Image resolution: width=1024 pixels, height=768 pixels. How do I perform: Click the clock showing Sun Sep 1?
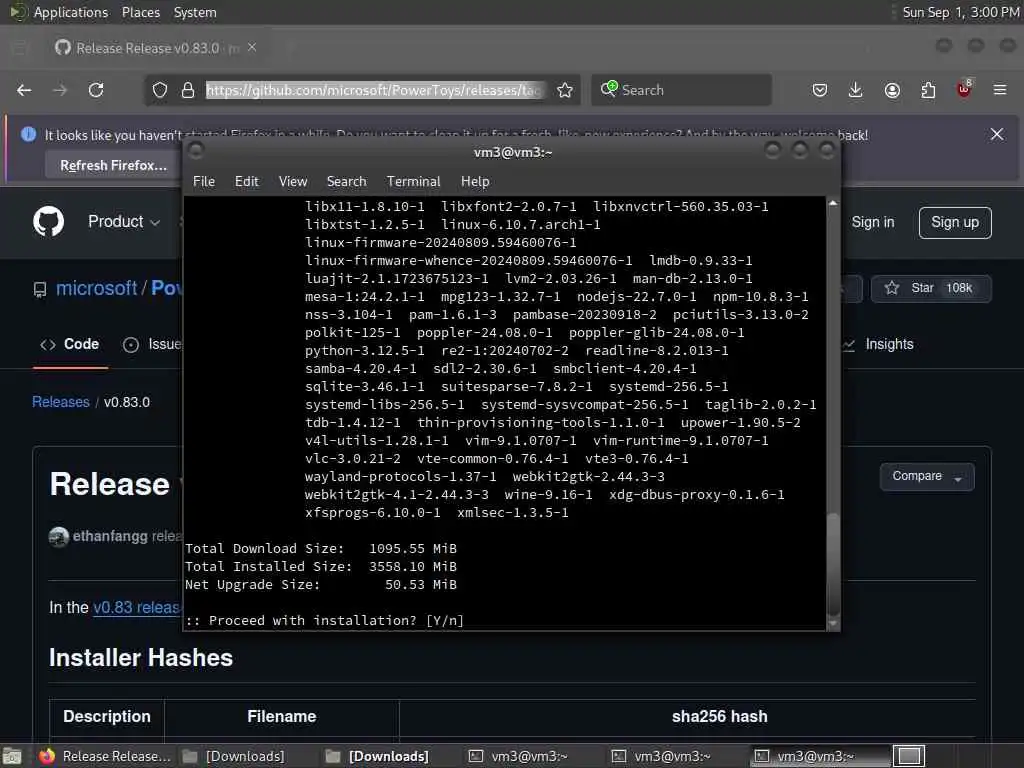[x=960, y=12]
